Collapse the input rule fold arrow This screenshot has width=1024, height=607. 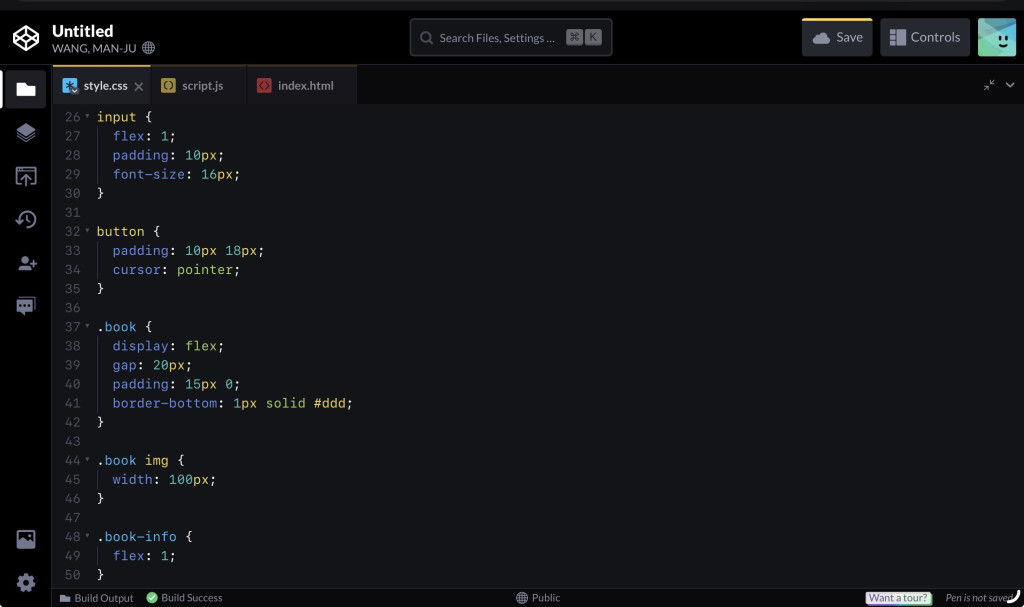tap(88, 116)
